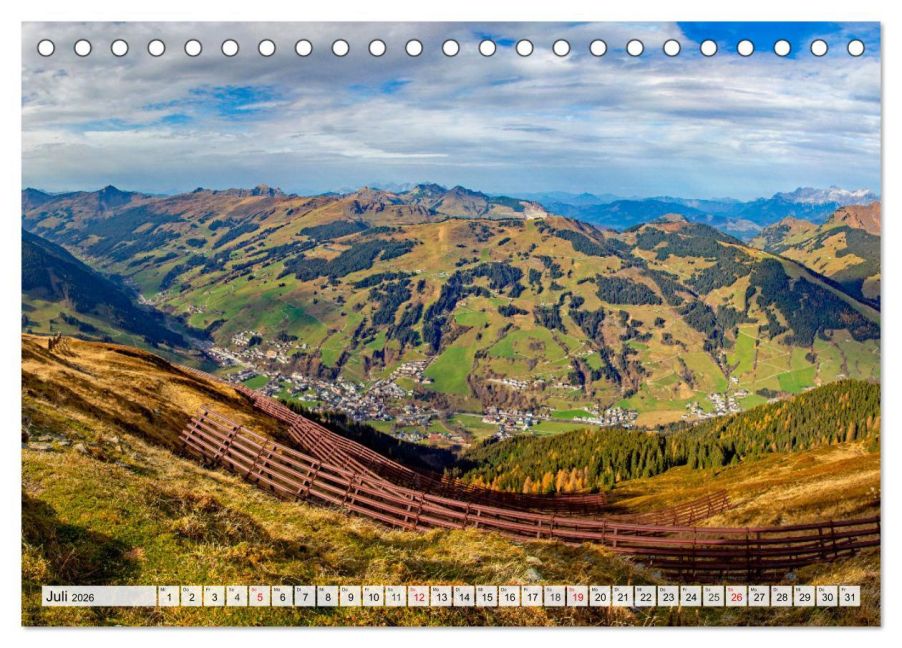Click the last binding hole at top right
Screen dimensions: 902x648
(x=856, y=48)
